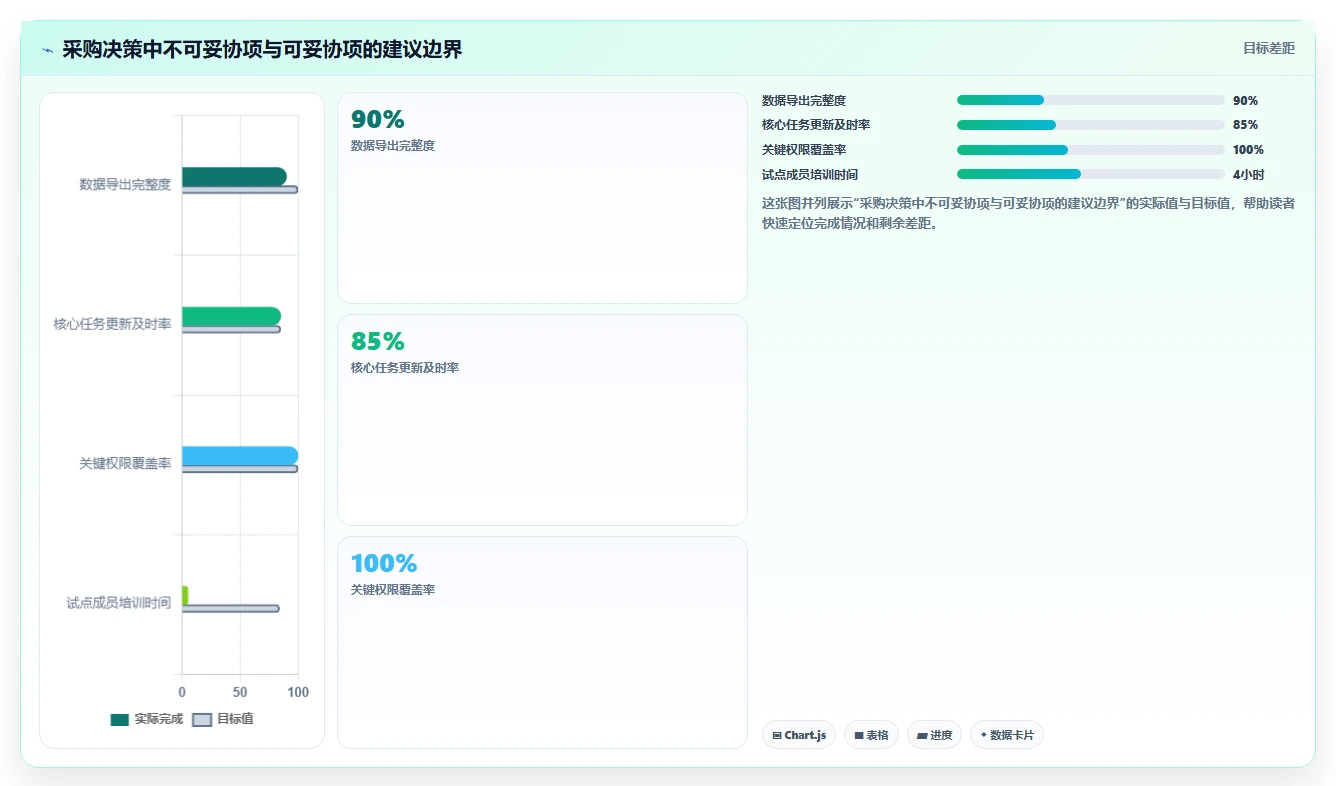The height and width of the screenshot is (786, 1336).
Task: Select the Chart.js tag chip
Action: 799,735
